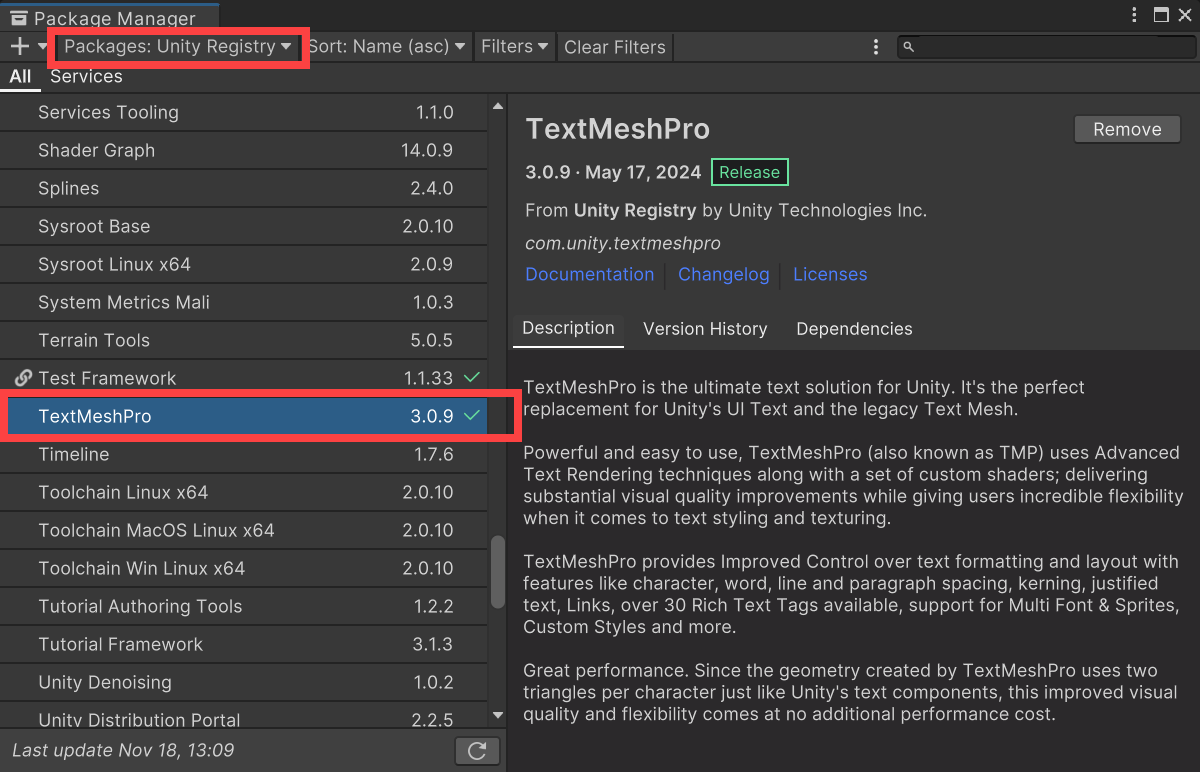The width and height of the screenshot is (1200, 772).
Task: Click the search magnifier icon
Action: [x=908, y=47]
